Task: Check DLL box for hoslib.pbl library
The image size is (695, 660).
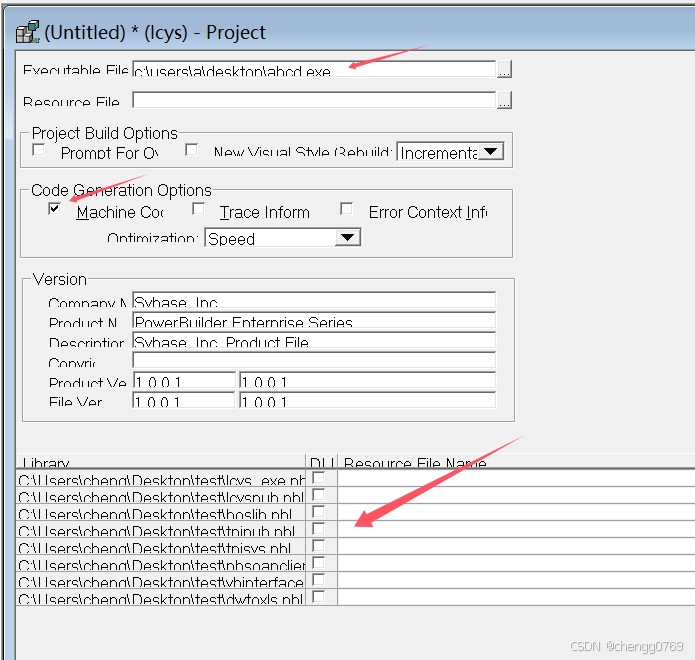Action: coord(319,513)
